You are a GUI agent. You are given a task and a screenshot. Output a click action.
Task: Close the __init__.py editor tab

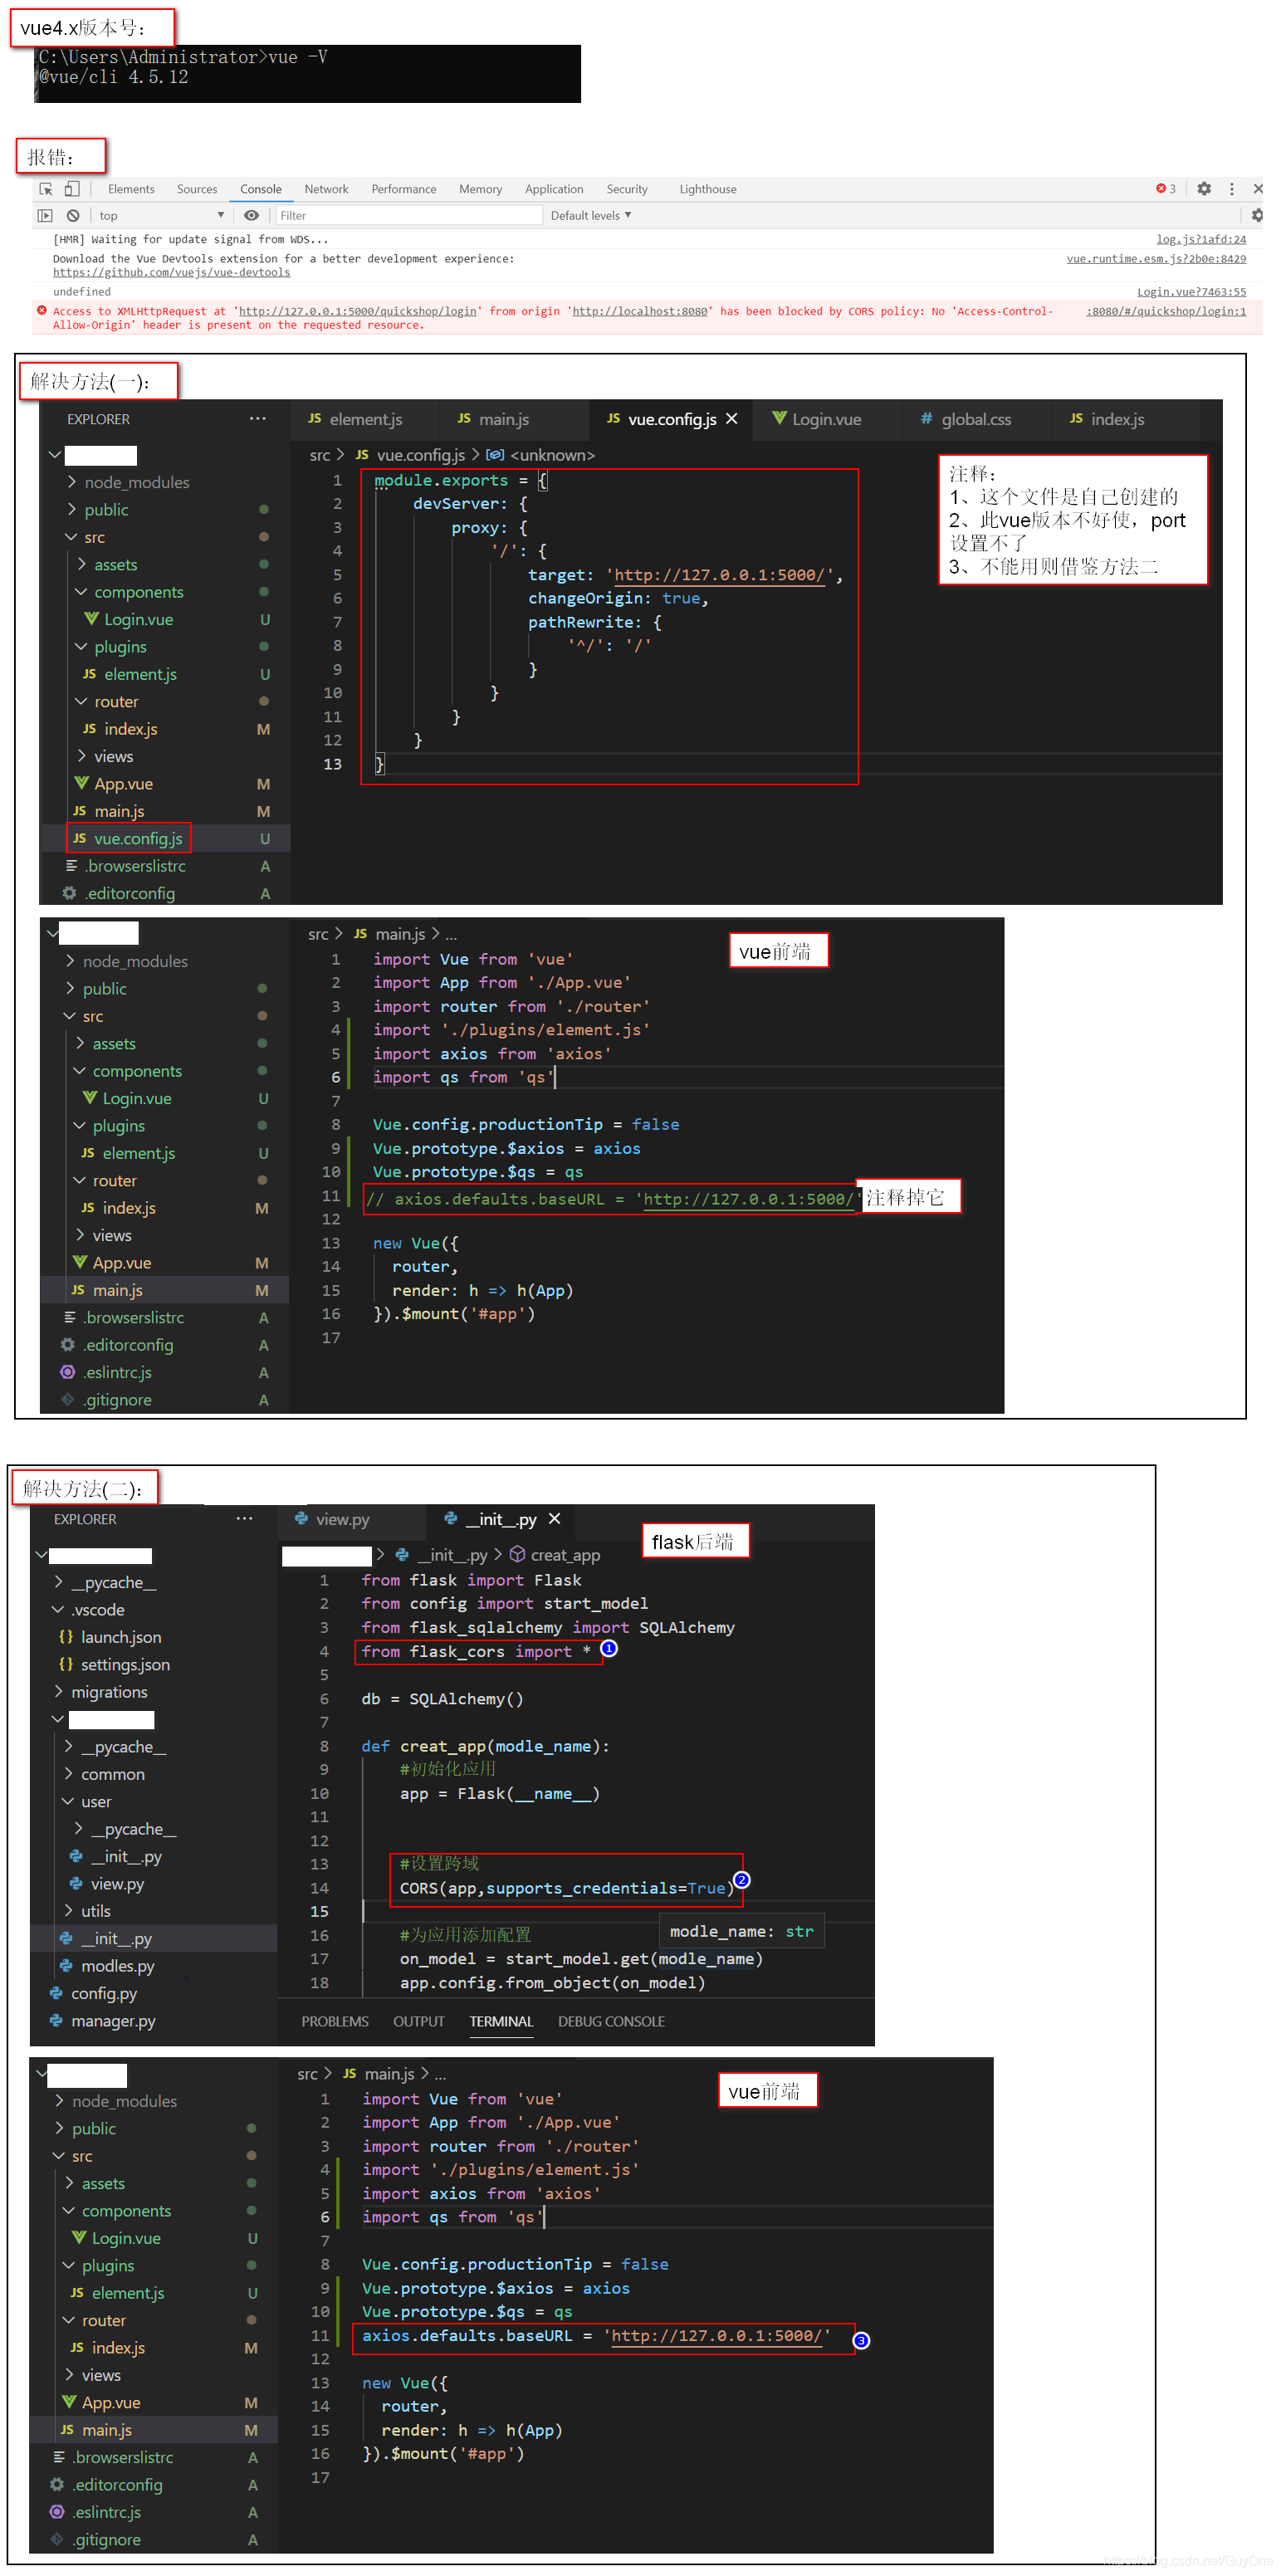point(555,1519)
